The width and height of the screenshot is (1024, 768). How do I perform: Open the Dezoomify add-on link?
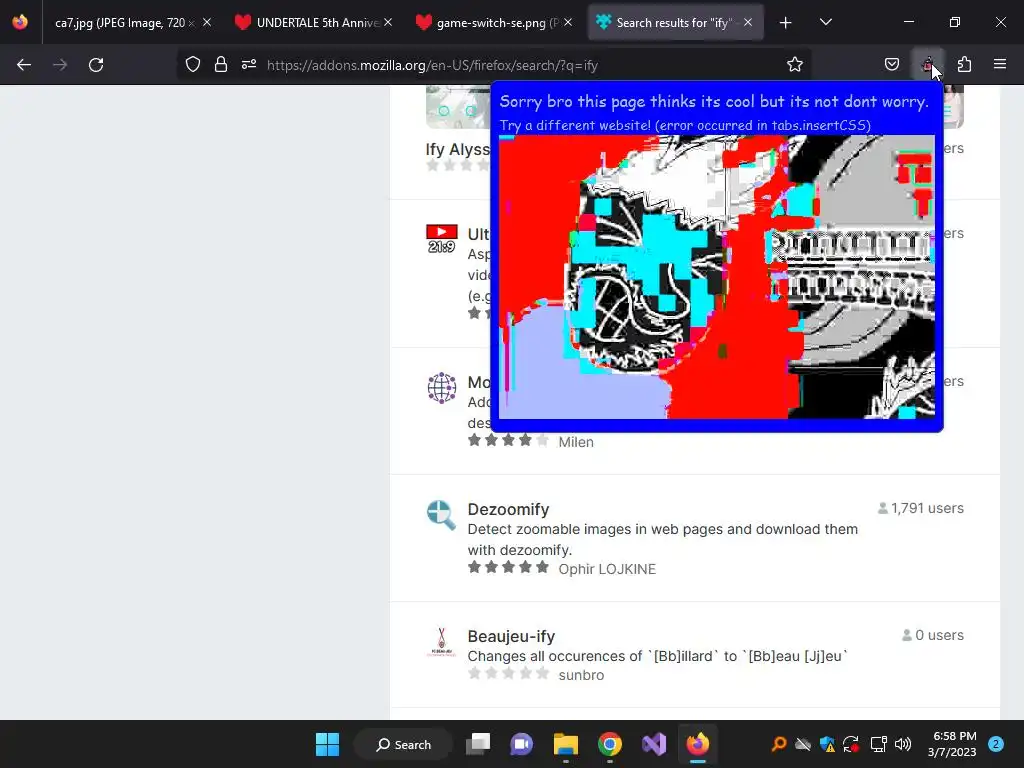[x=508, y=509]
